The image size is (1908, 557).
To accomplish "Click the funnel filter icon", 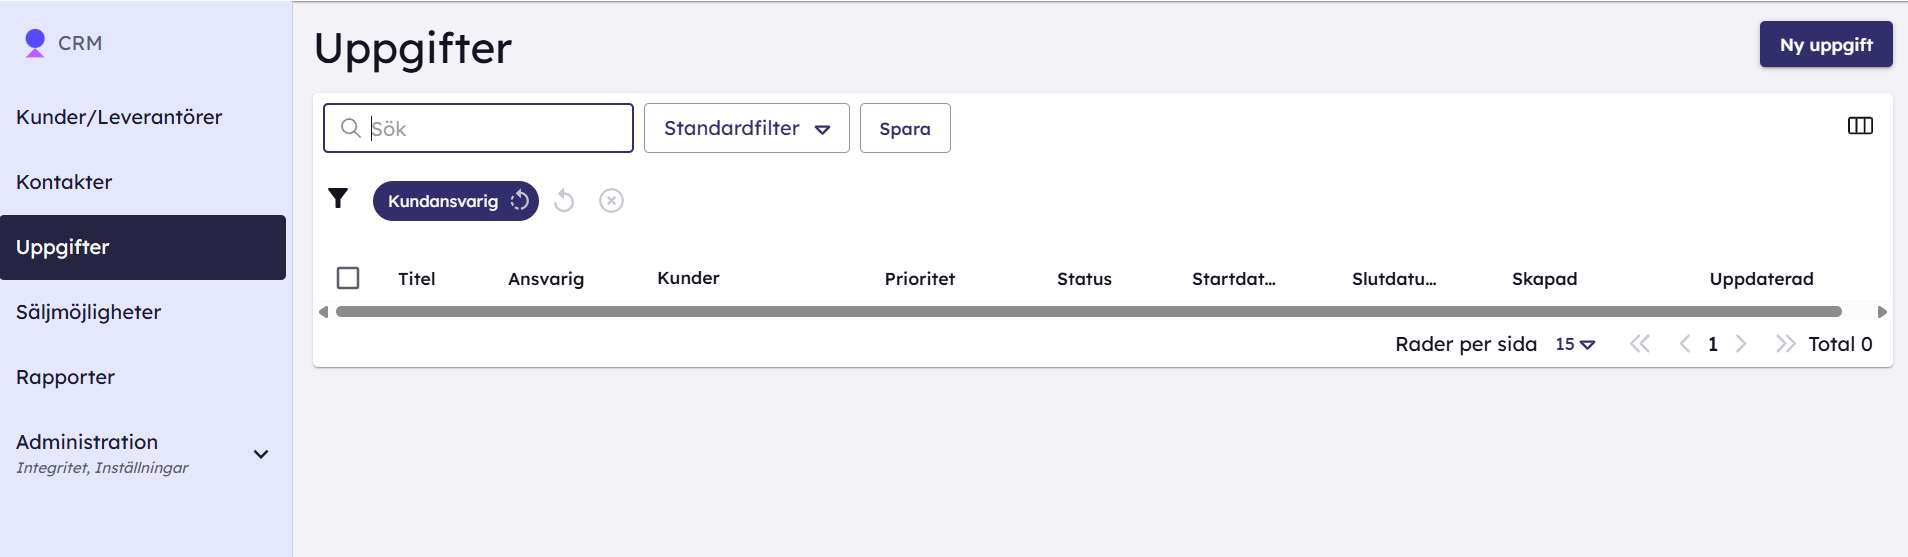I will 338,199.
